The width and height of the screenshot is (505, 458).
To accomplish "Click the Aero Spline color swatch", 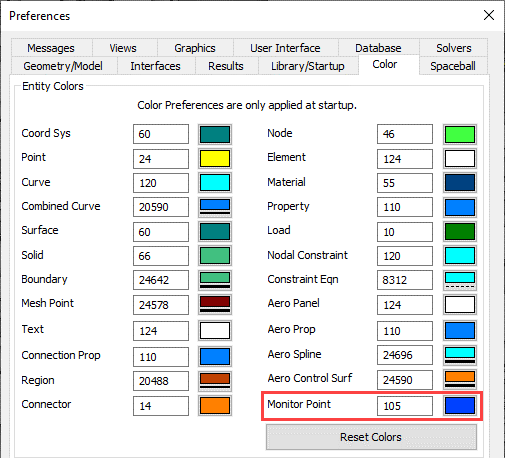I will pos(460,355).
